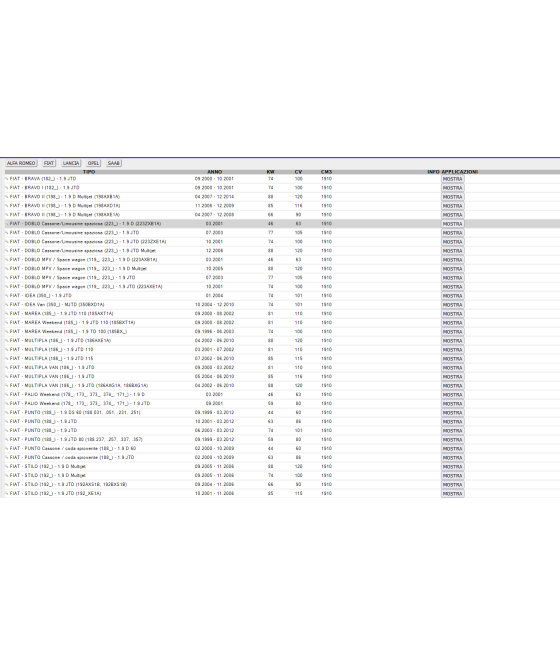Show applications for highlighted DOBLO 1.9 D (223ZXB1A)
This screenshot has height=655, width=560.
453,224
